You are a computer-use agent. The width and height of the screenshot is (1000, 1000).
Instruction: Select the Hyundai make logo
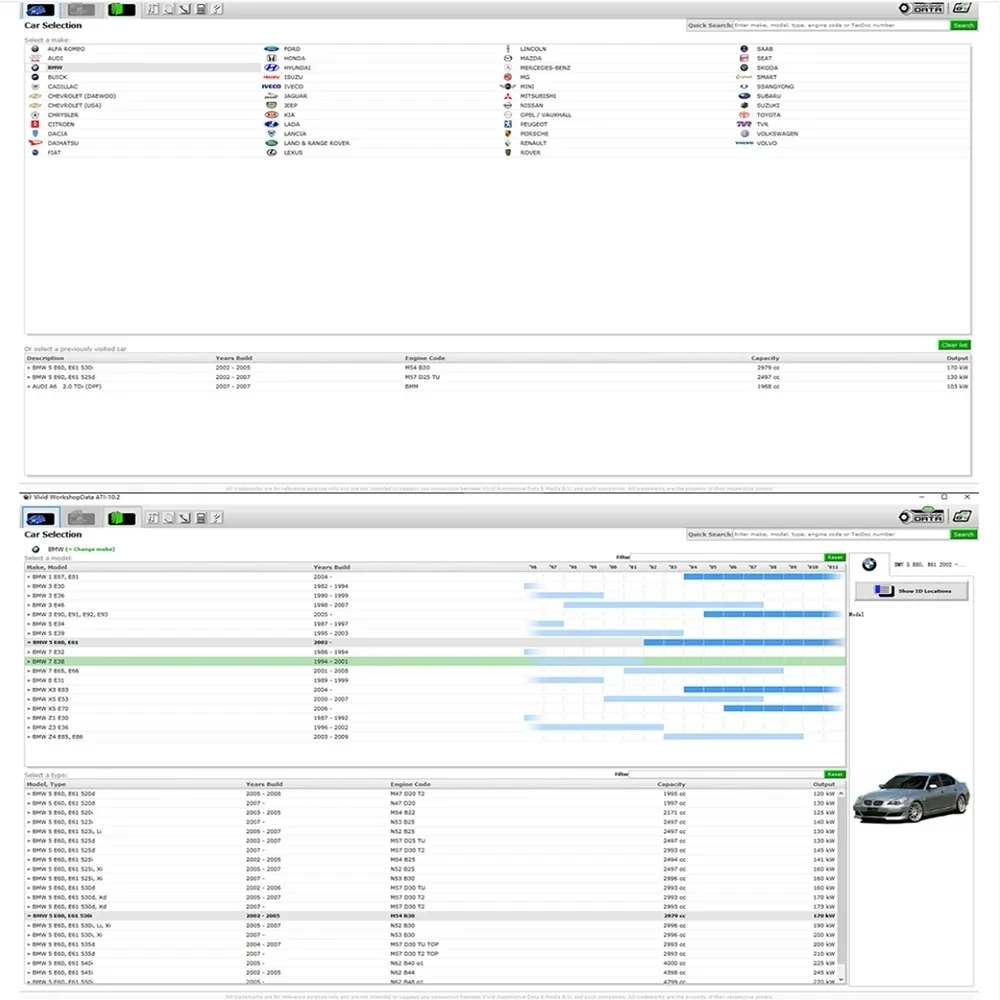click(271, 68)
